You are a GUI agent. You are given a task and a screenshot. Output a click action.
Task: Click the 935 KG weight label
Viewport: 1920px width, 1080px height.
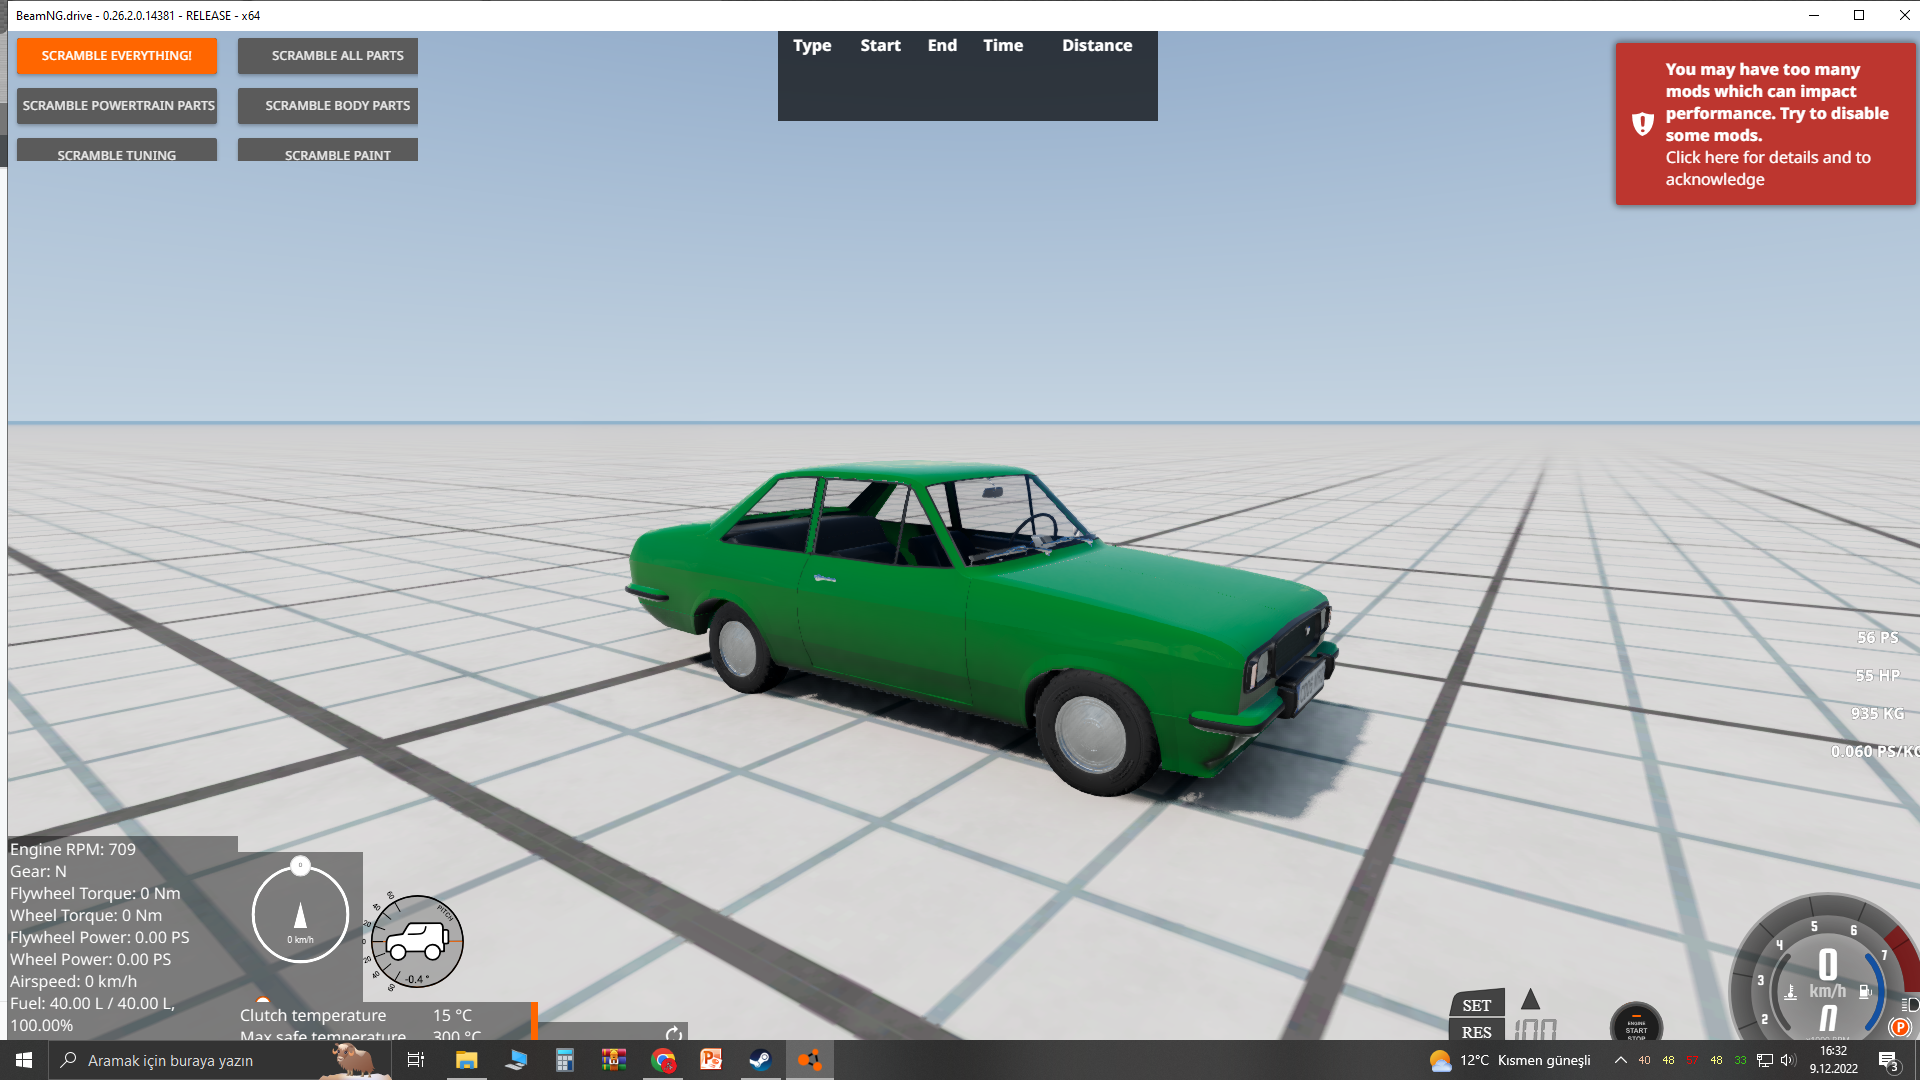[x=1877, y=714]
